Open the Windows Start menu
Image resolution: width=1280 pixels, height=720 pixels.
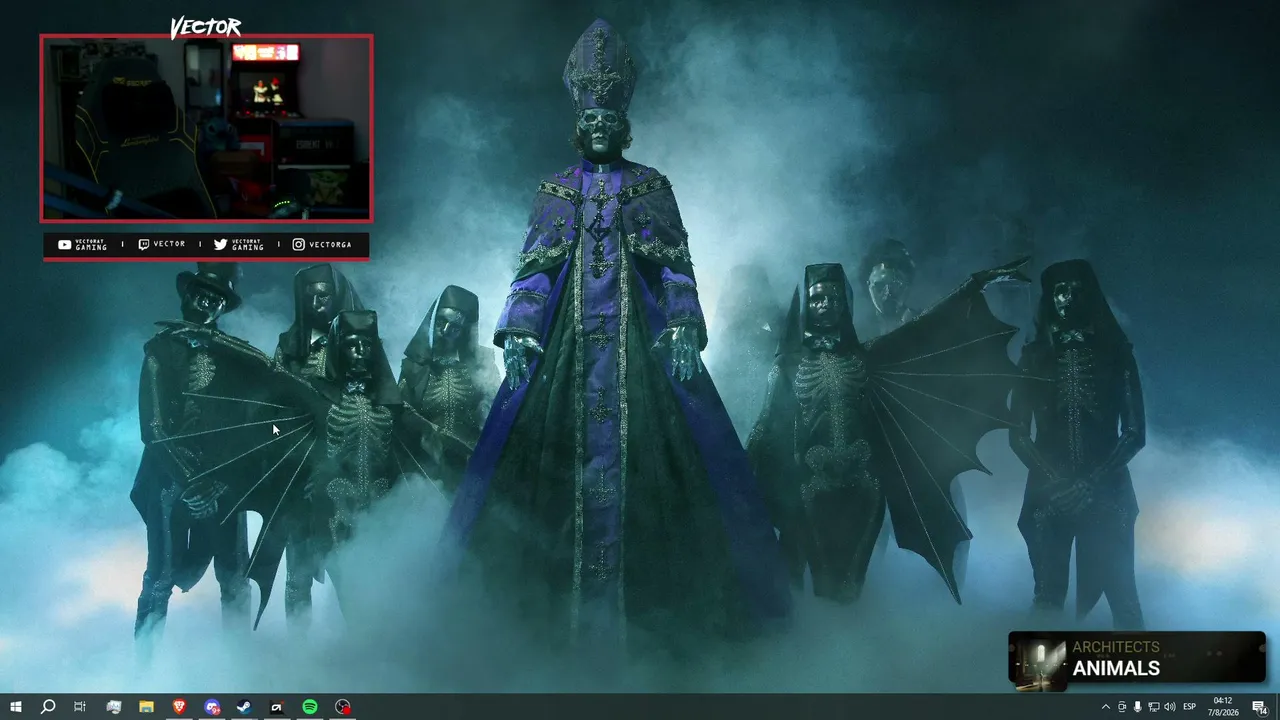(x=16, y=707)
